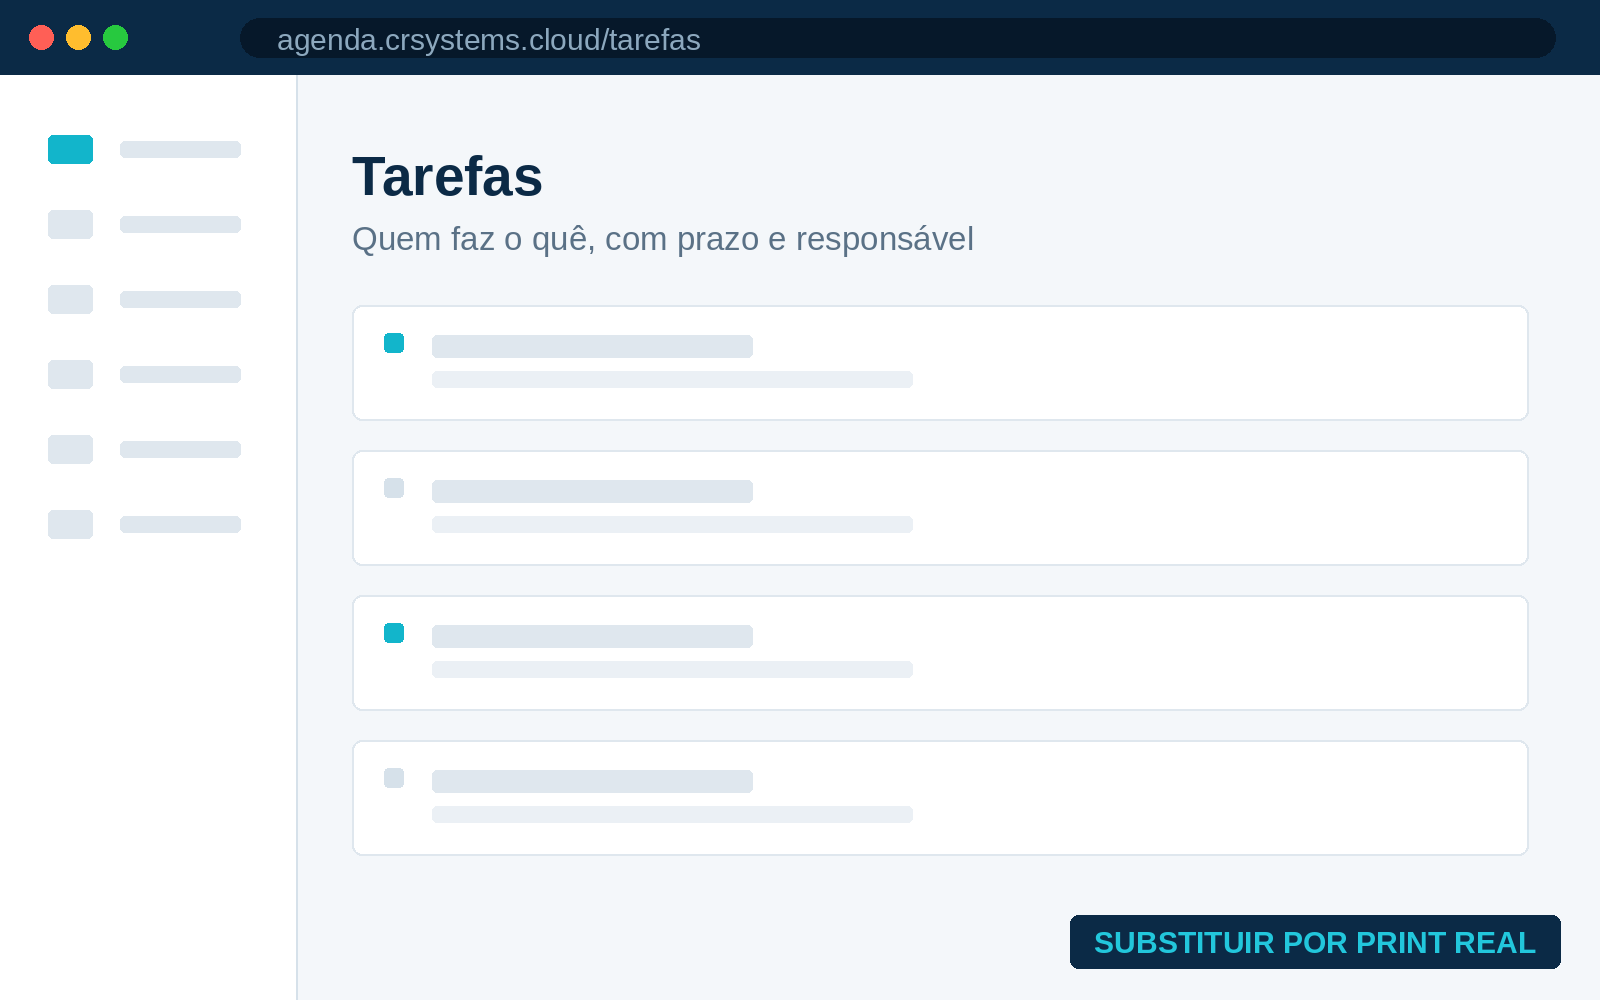Focus the agenda.crsystems.cloud/tarefas address bar
1600x1000 pixels.
898,38
